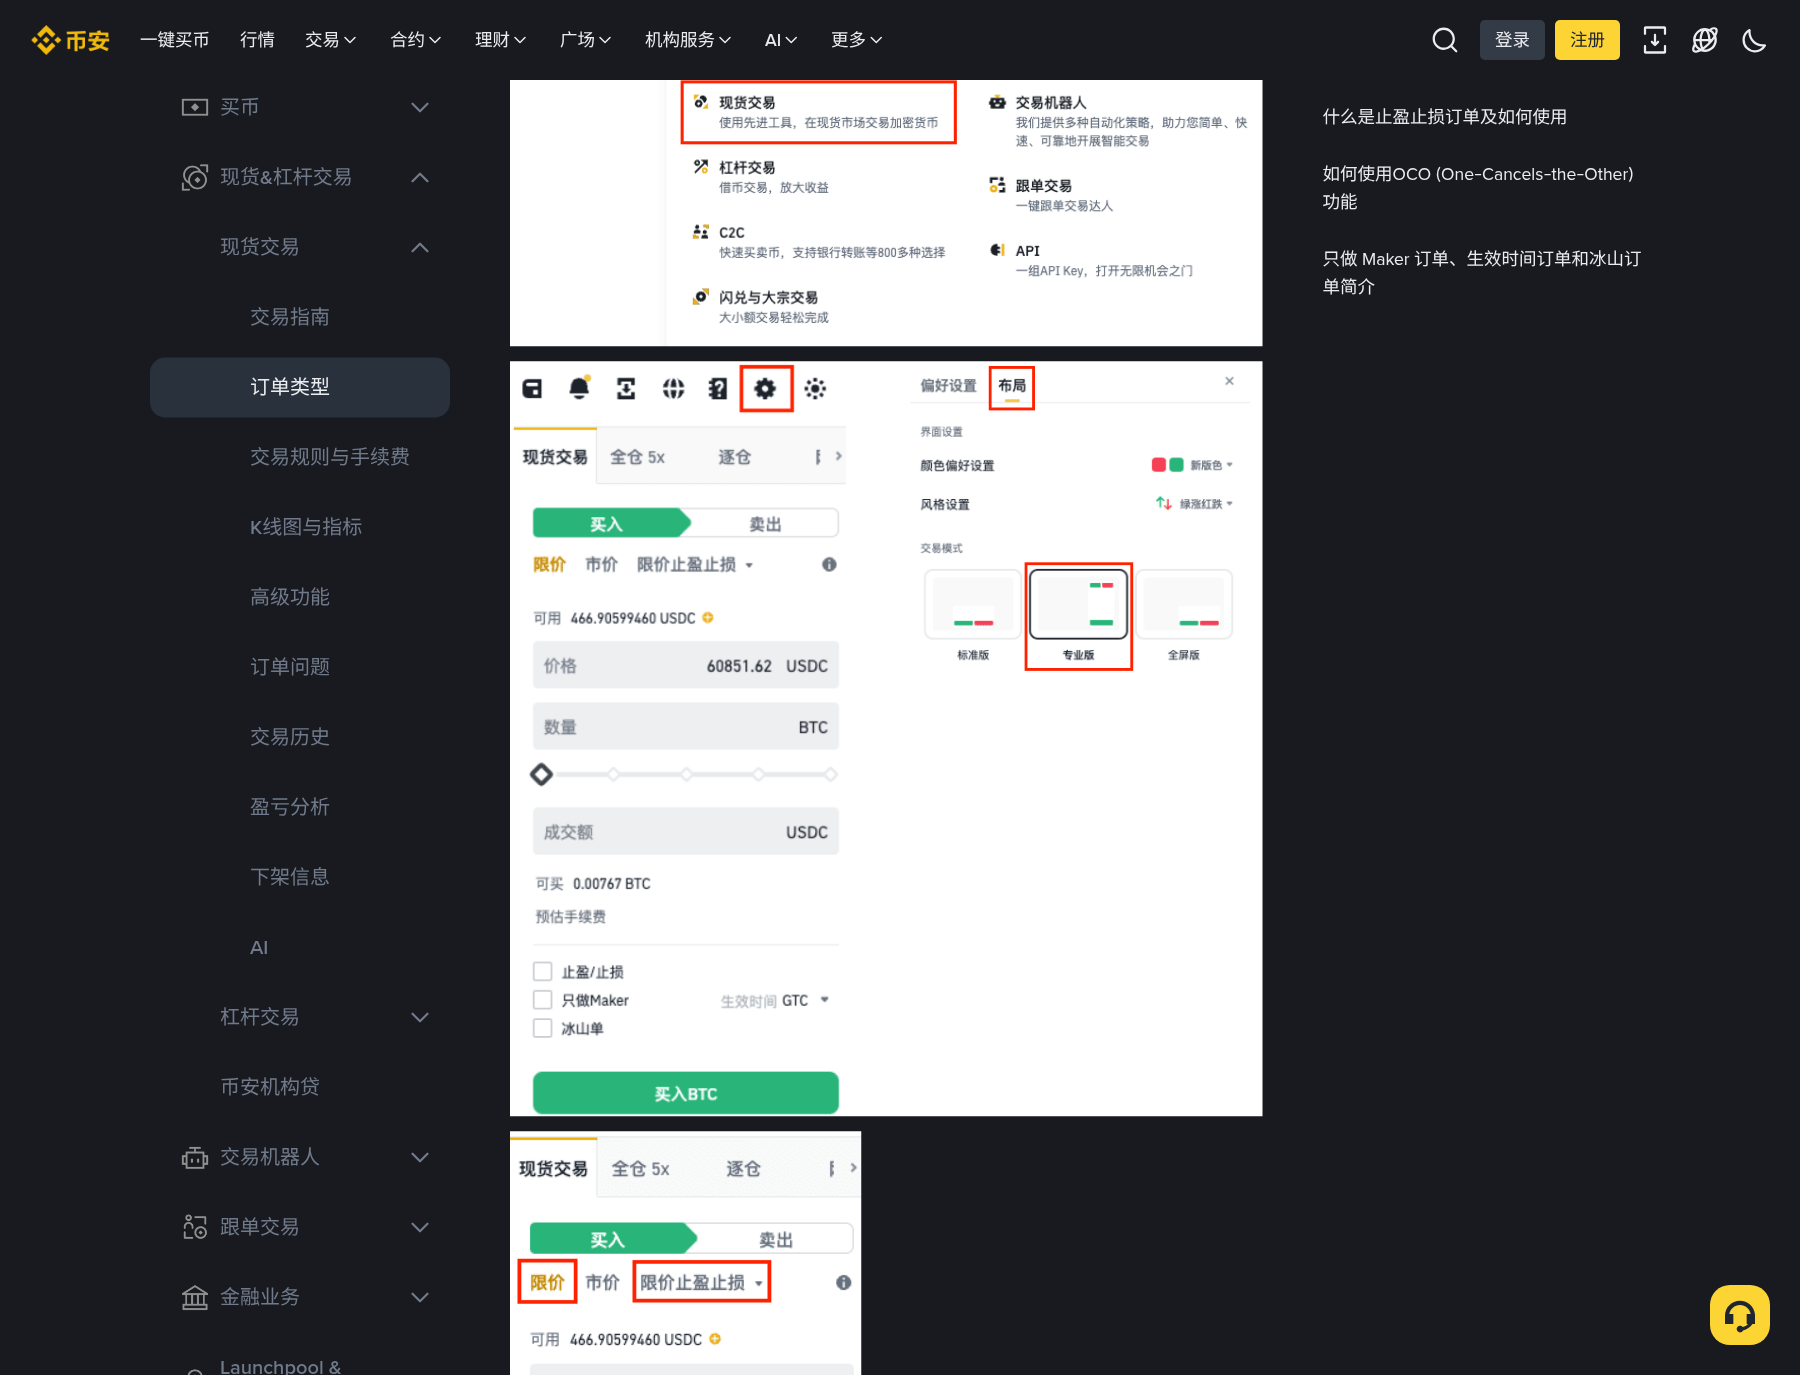Select the AI entry in the sidebar
The height and width of the screenshot is (1375, 1800).
259,947
